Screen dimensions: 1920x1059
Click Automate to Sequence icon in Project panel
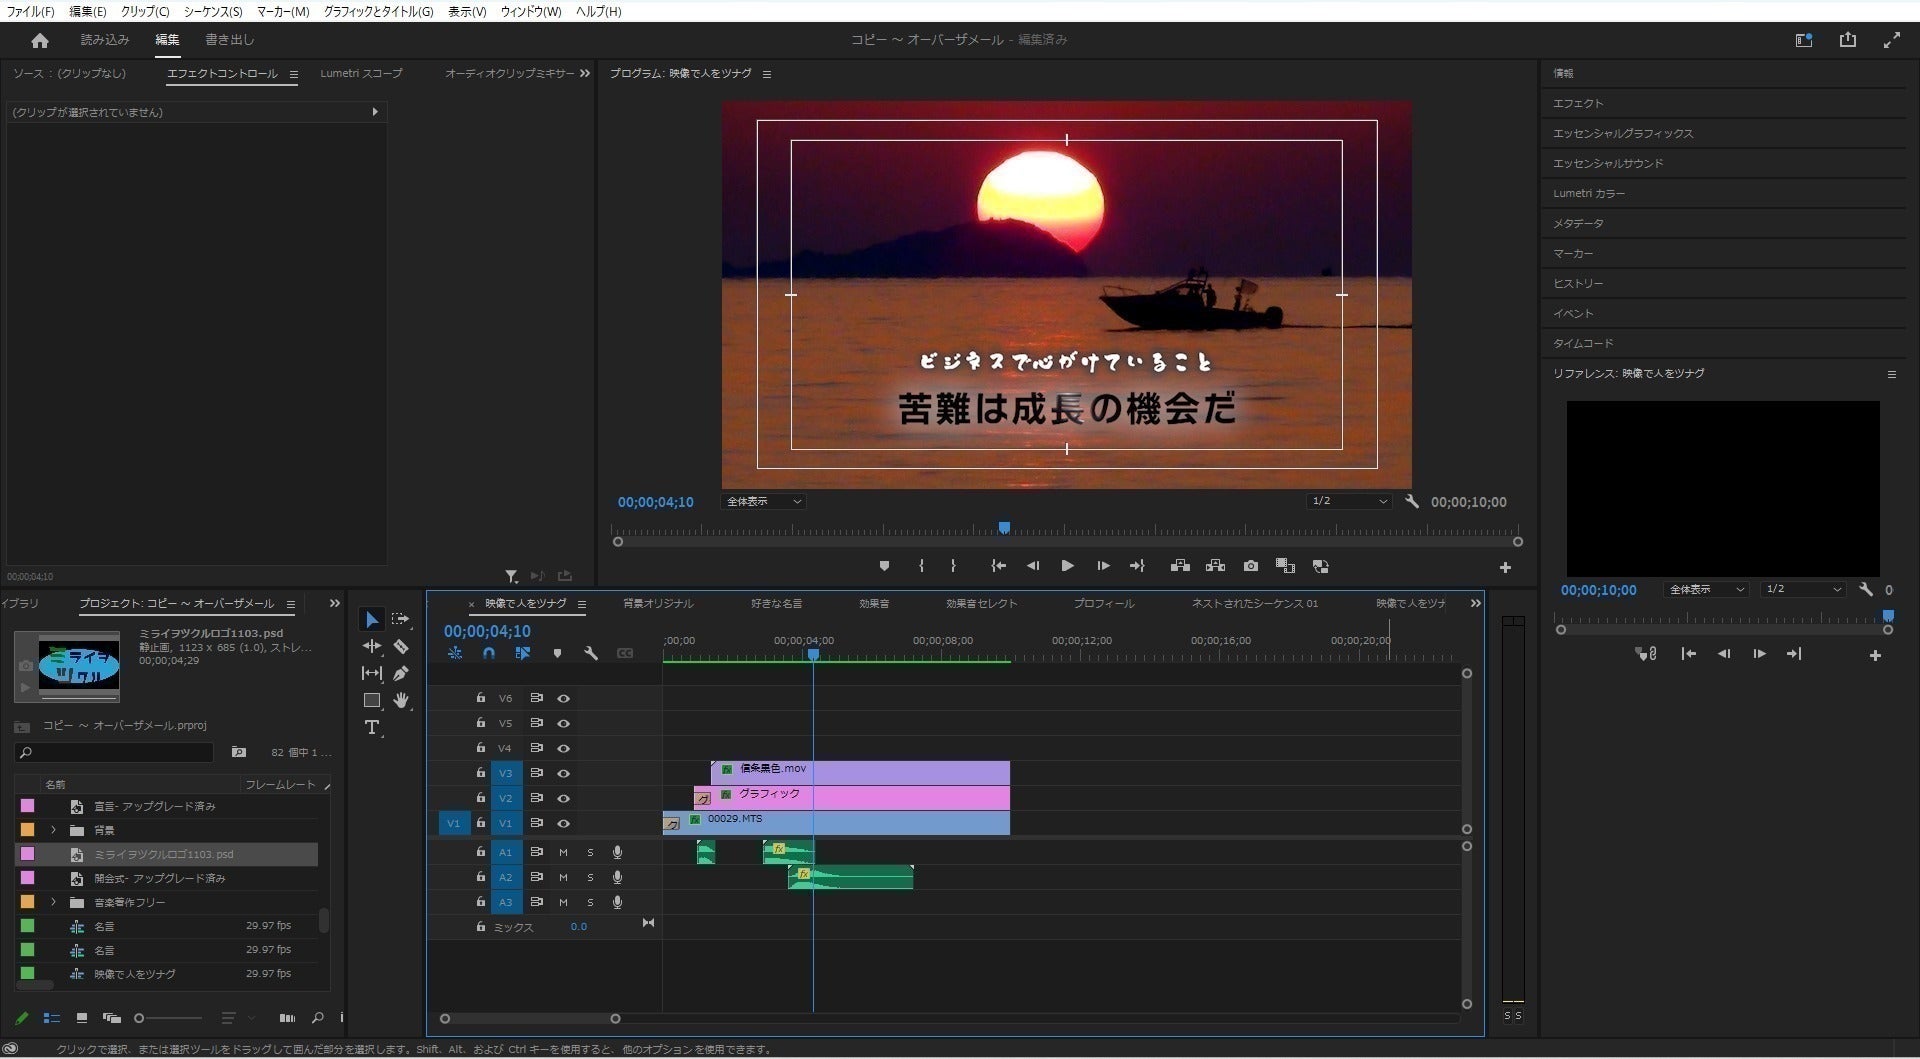(287, 1018)
